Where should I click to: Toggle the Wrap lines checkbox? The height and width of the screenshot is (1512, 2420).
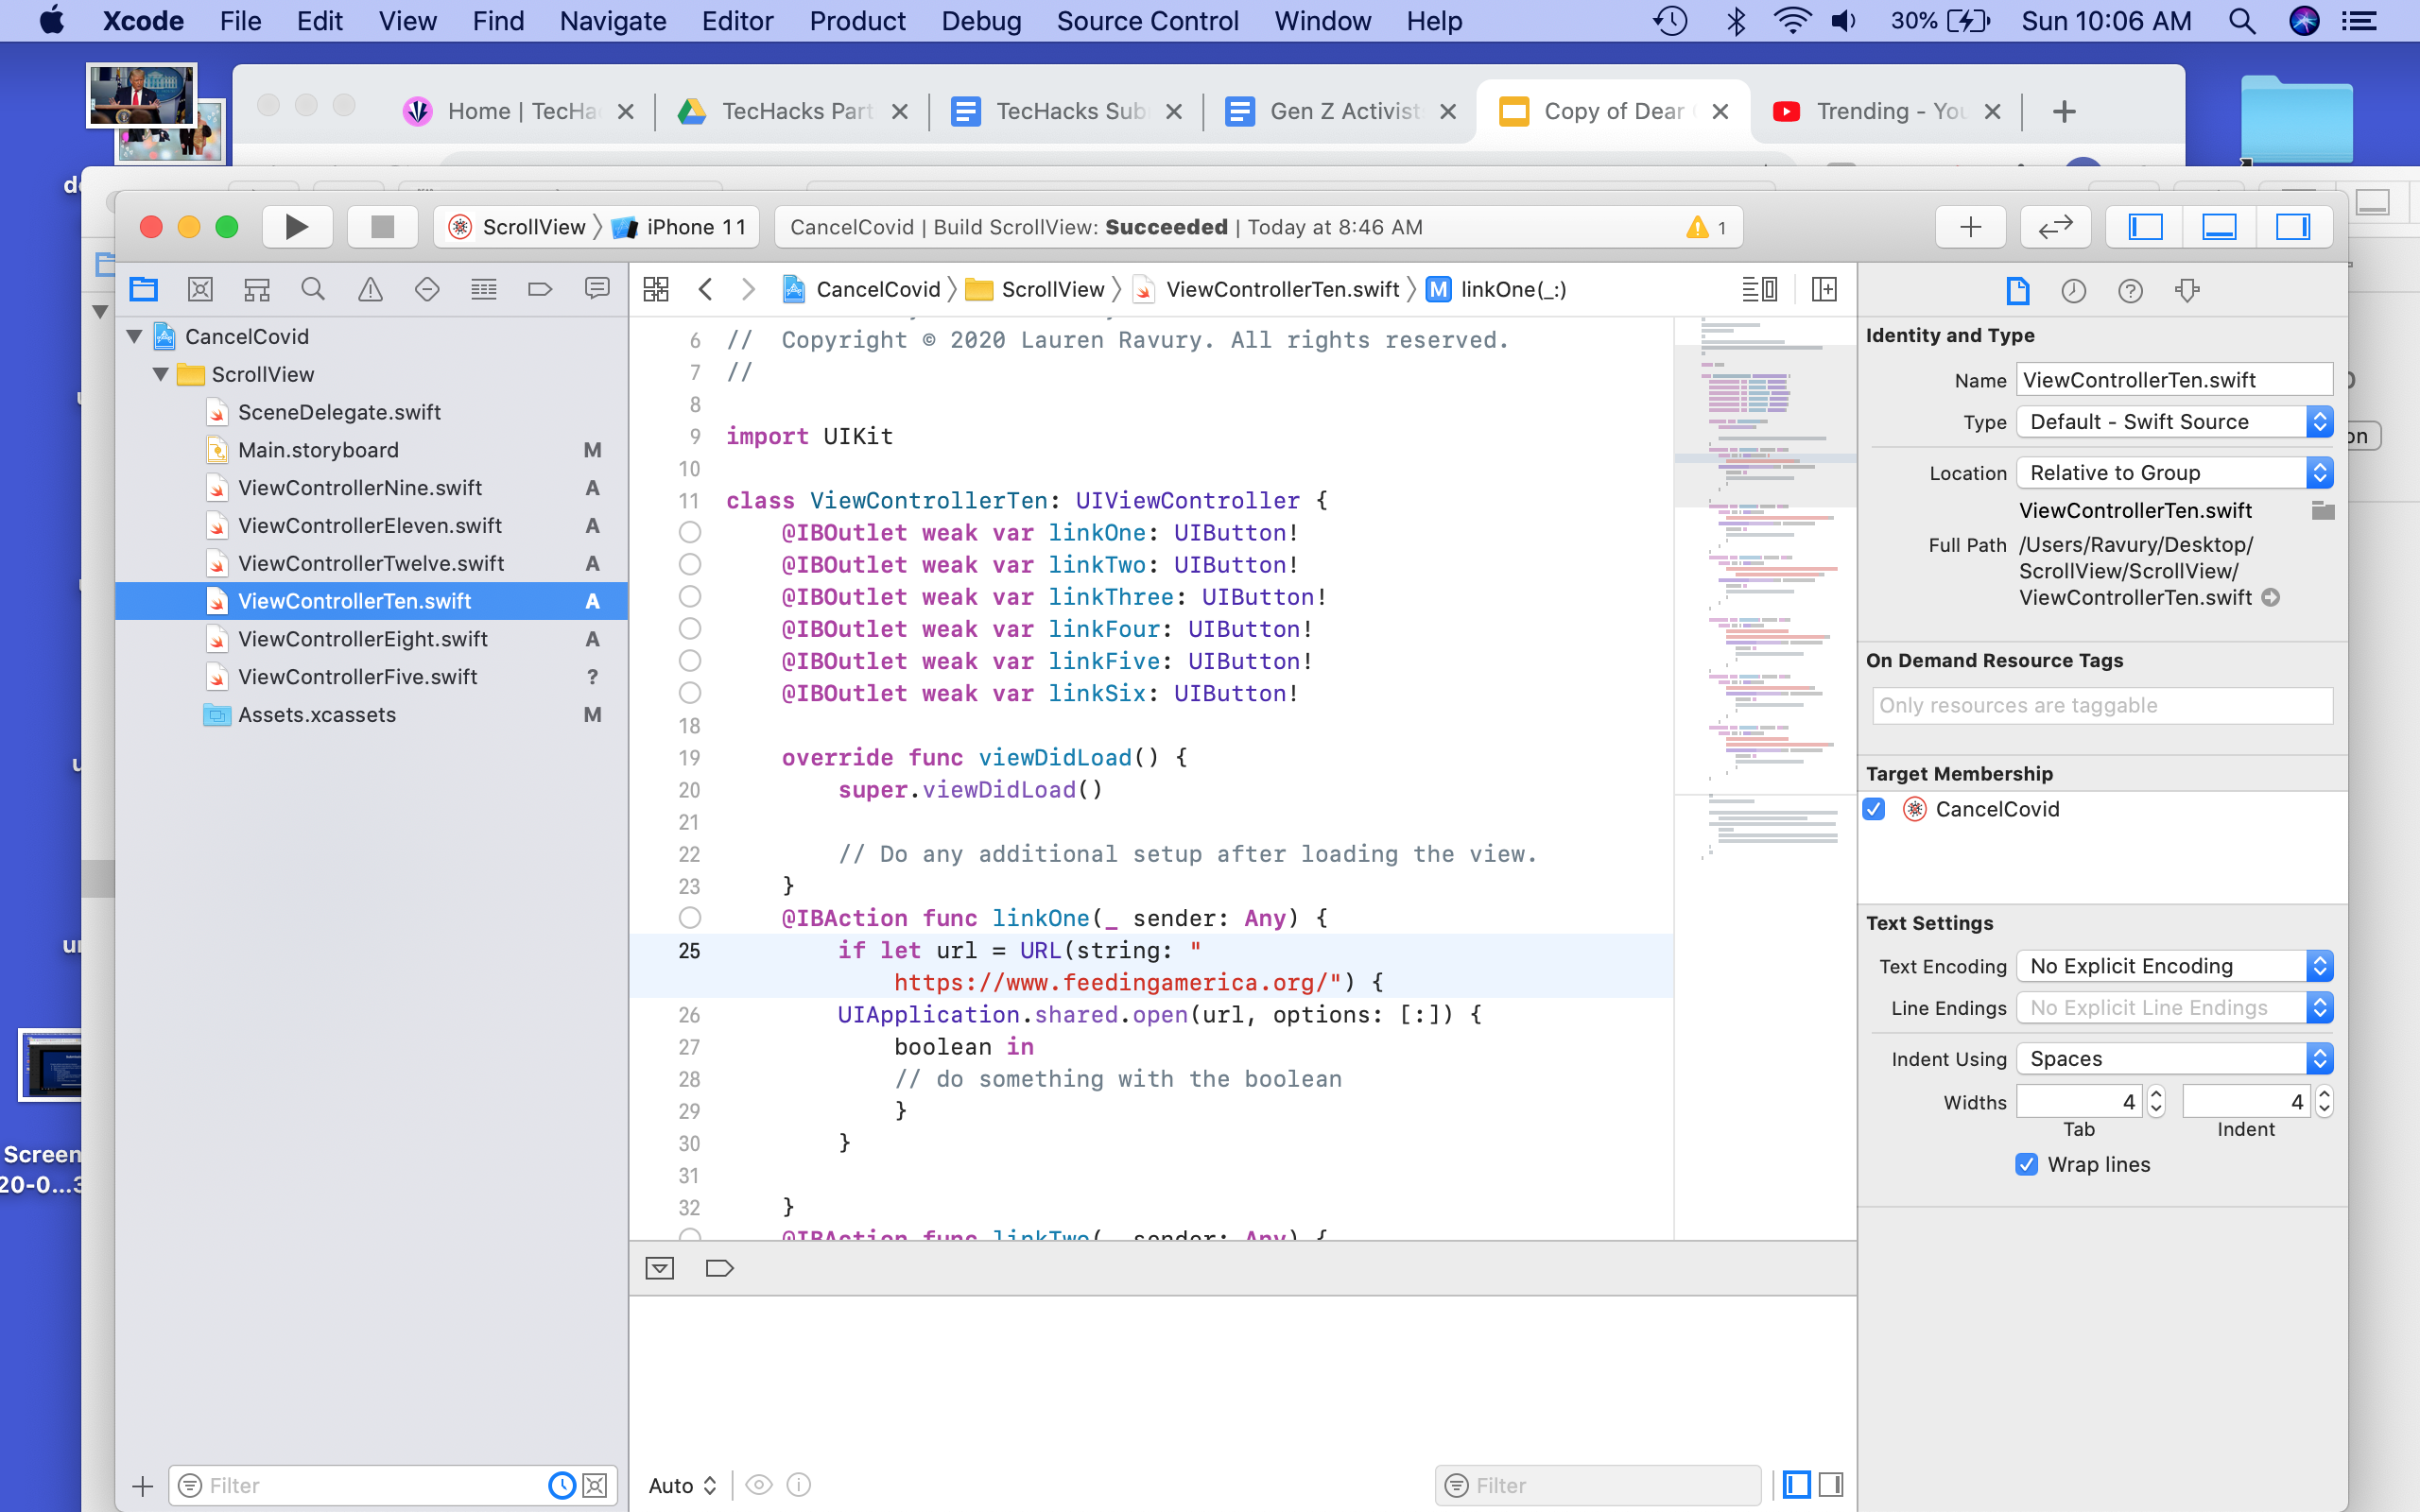click(2026, 1164)
